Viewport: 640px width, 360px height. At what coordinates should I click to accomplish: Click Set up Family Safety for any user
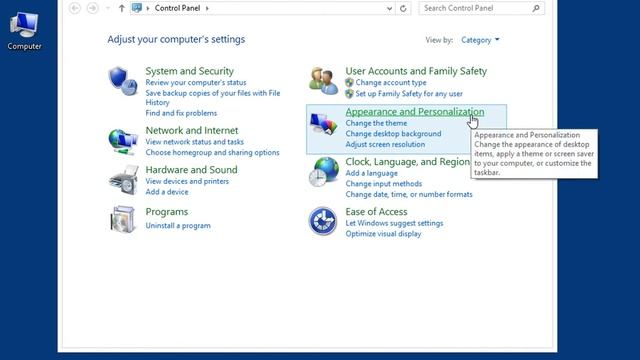pos(409,94)
